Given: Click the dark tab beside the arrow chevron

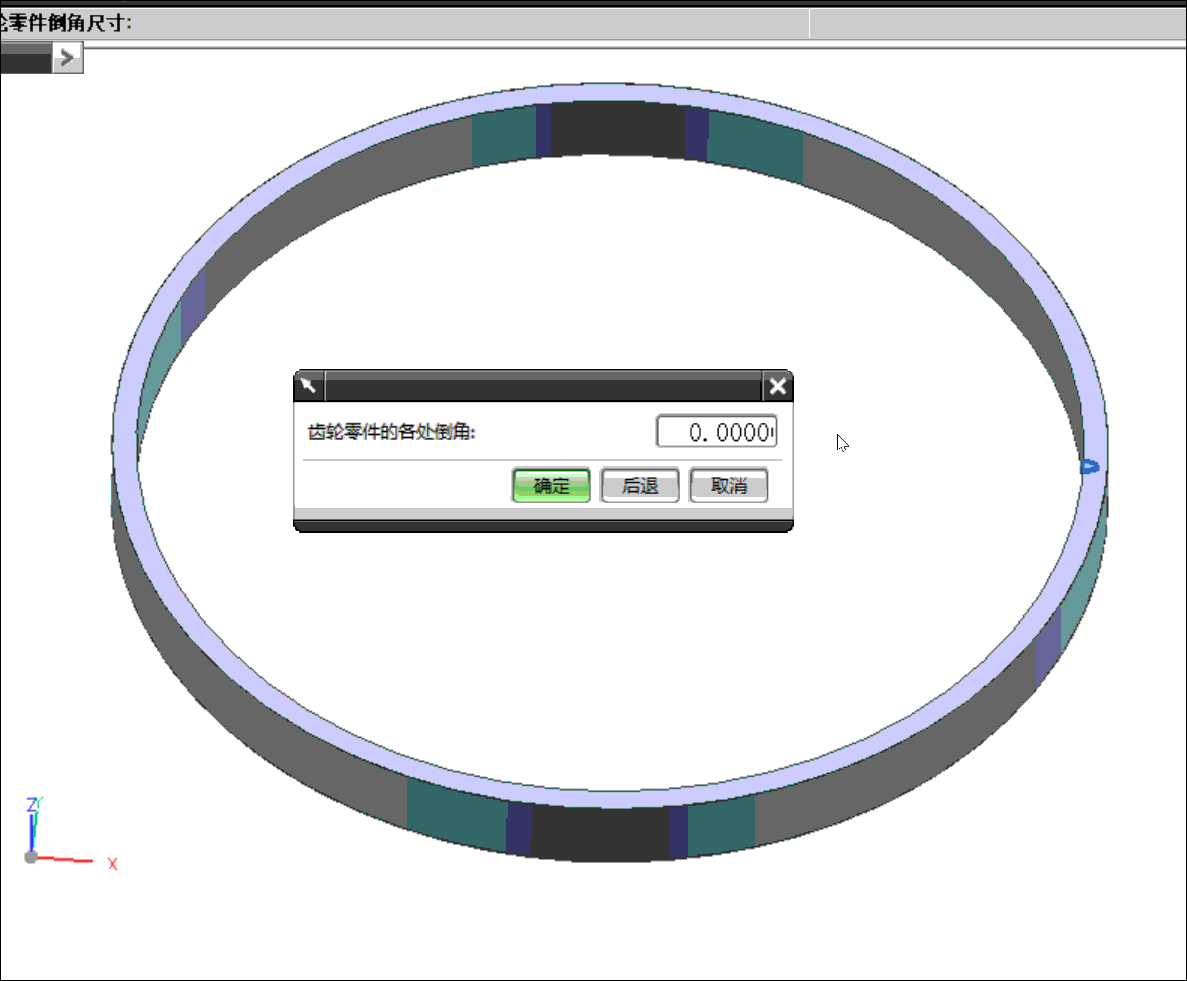Looking at the screenshot, I should tap(25, 60).
